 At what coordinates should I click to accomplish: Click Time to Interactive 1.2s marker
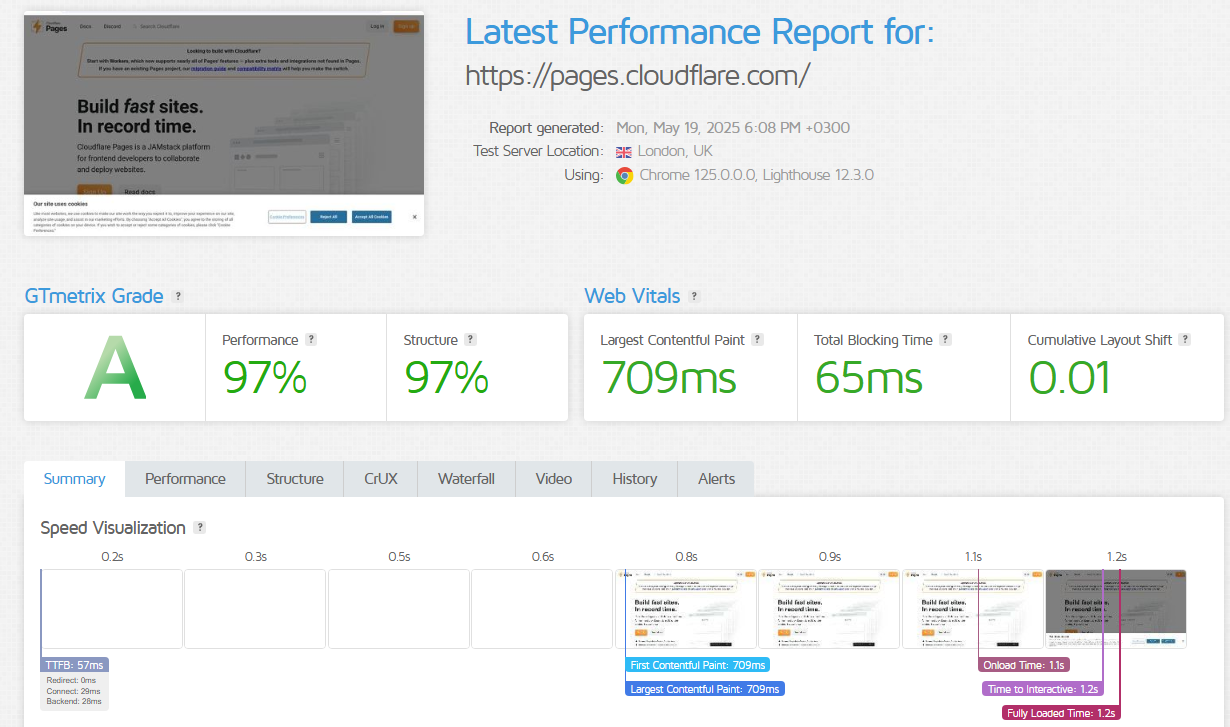tap(1043, 689)
